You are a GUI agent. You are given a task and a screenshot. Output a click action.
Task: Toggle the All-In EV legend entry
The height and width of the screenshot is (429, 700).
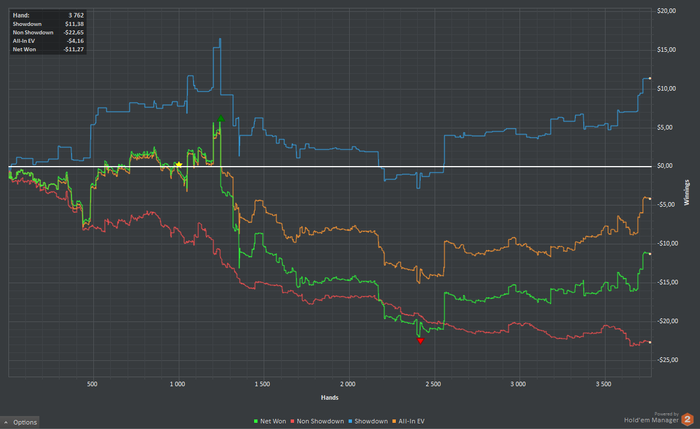pos(408,421)
